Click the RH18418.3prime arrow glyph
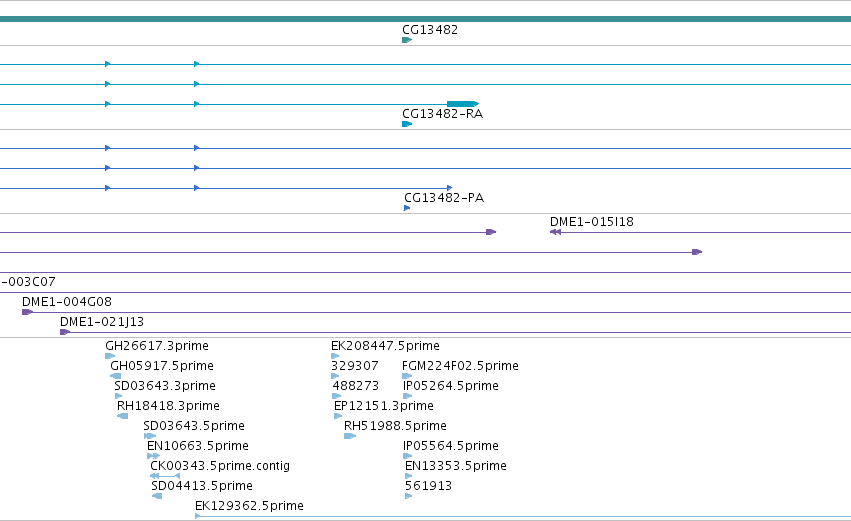851x521 pixels. coord(123,416)
